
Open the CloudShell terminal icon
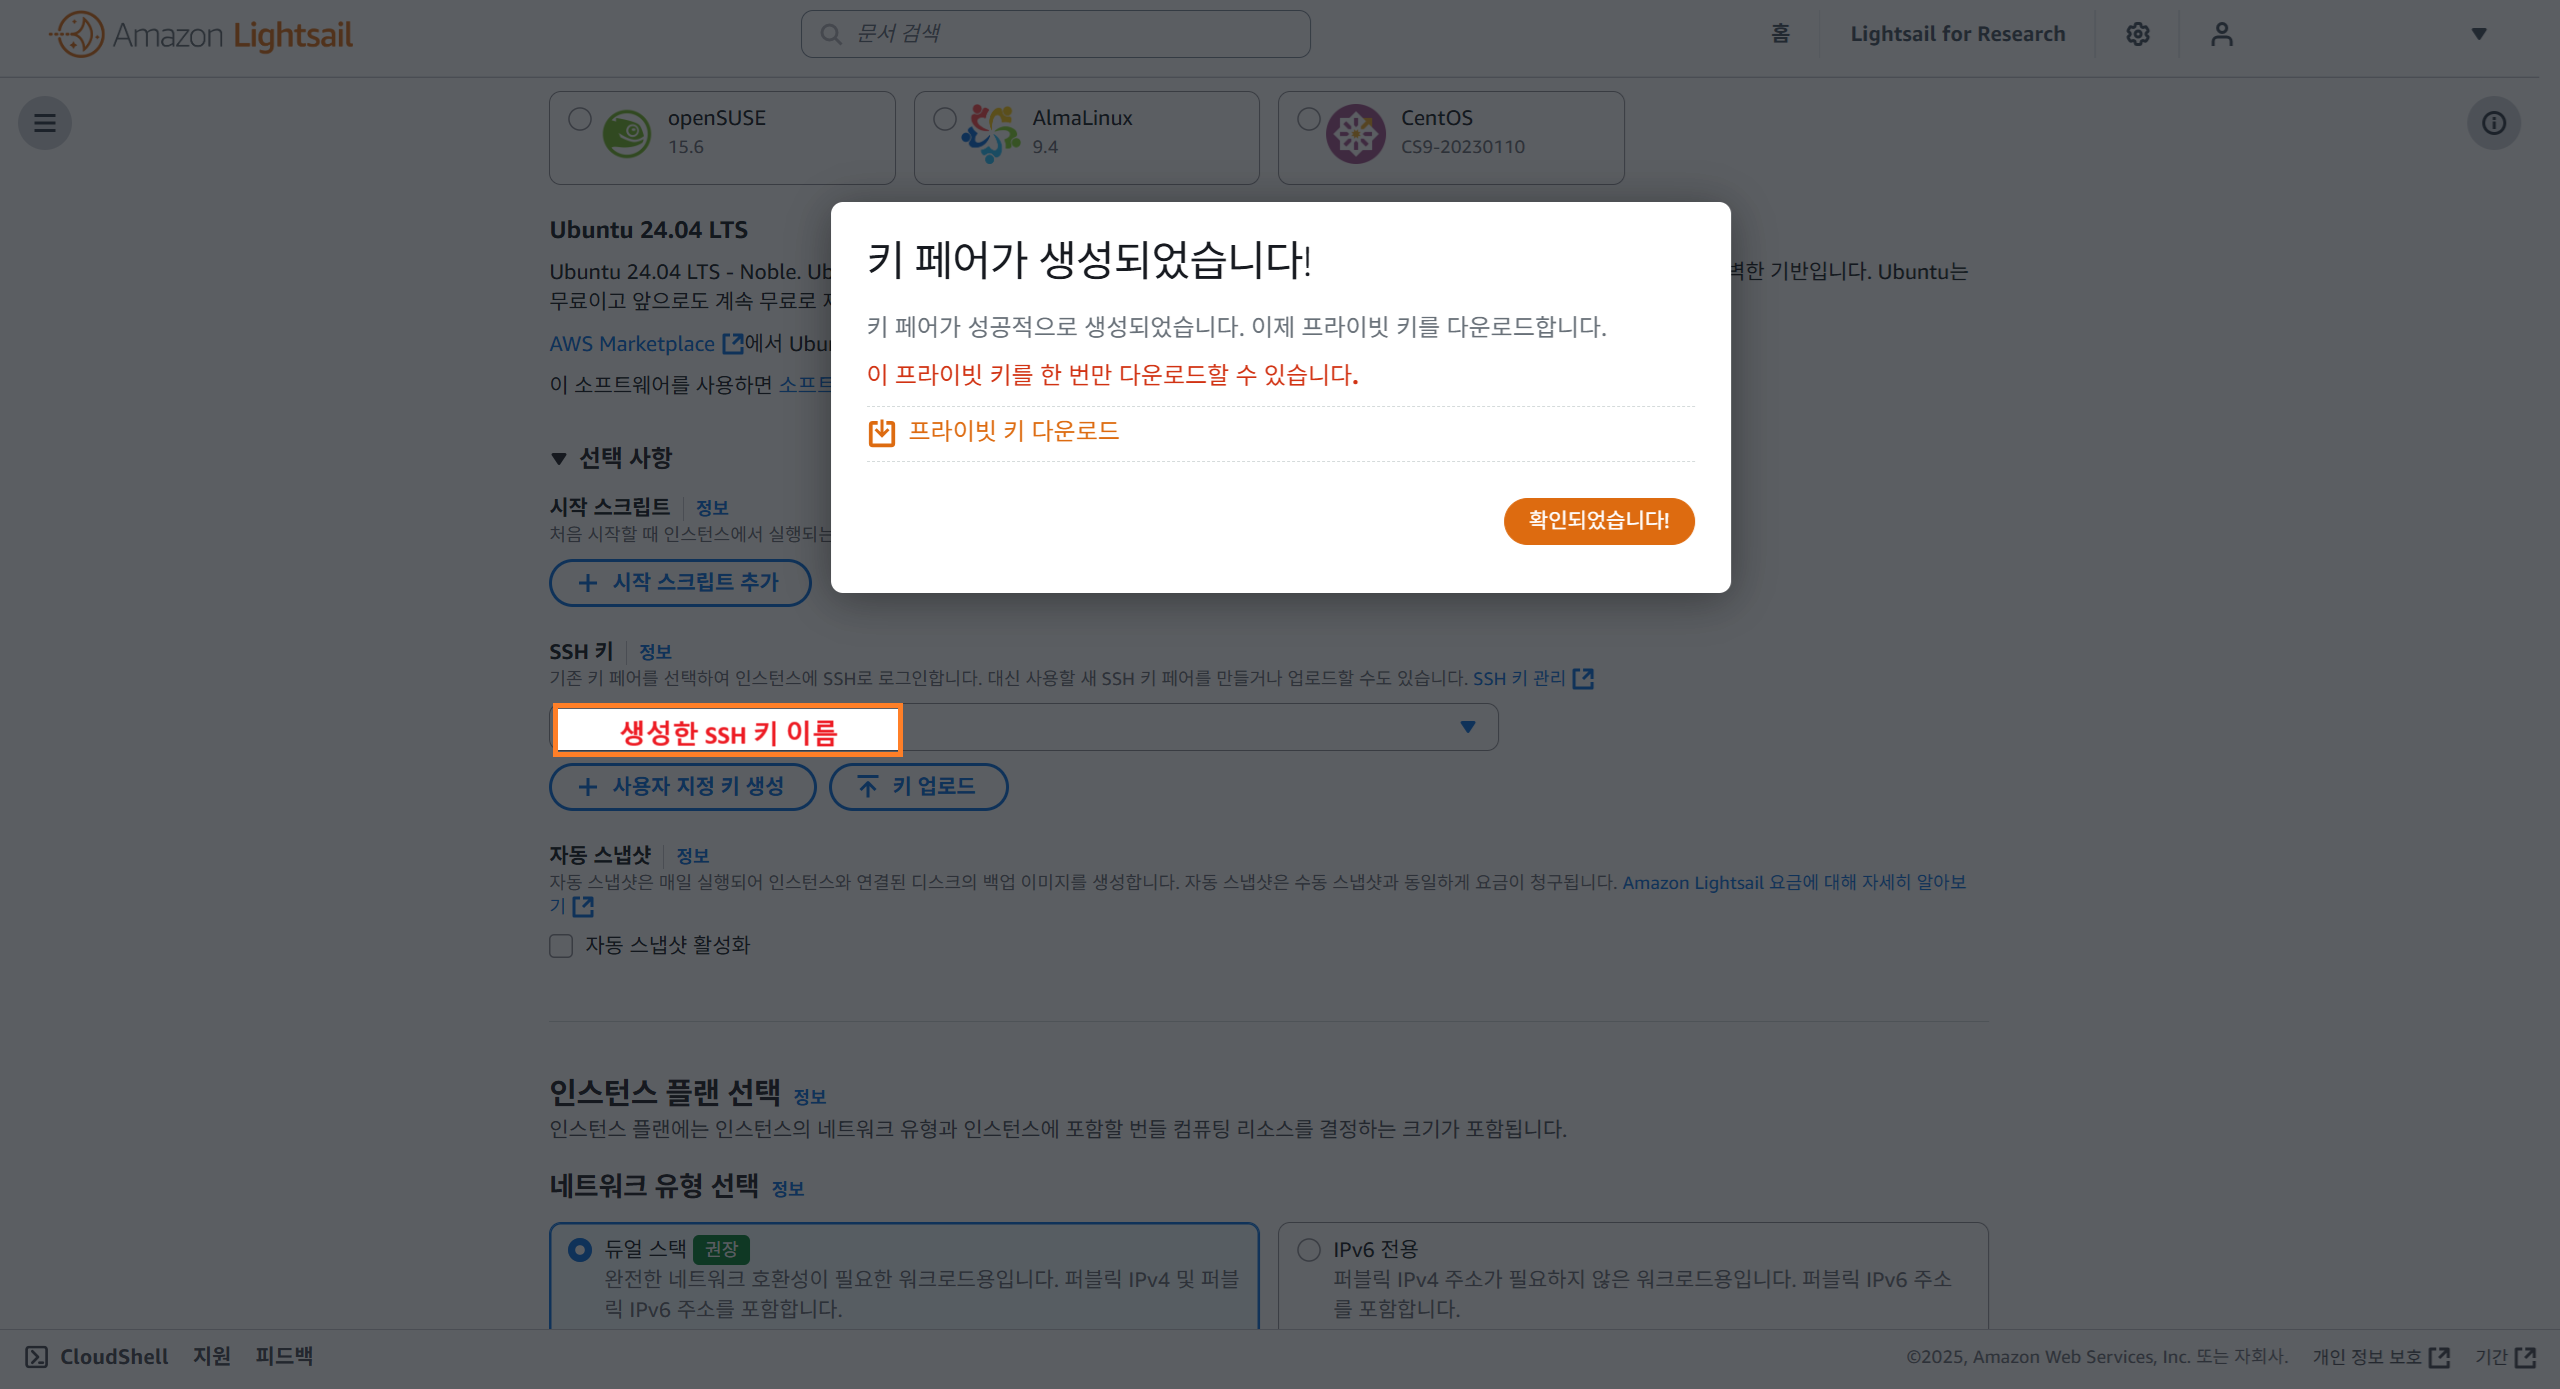(x=36, y=1356)
